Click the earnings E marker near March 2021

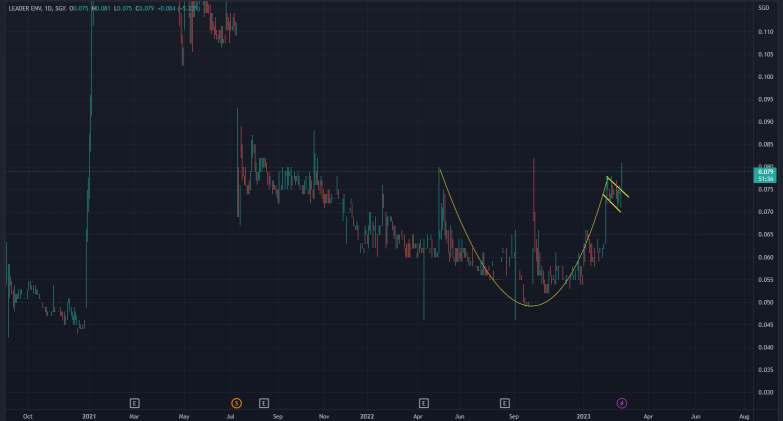(x=134, y=402)
